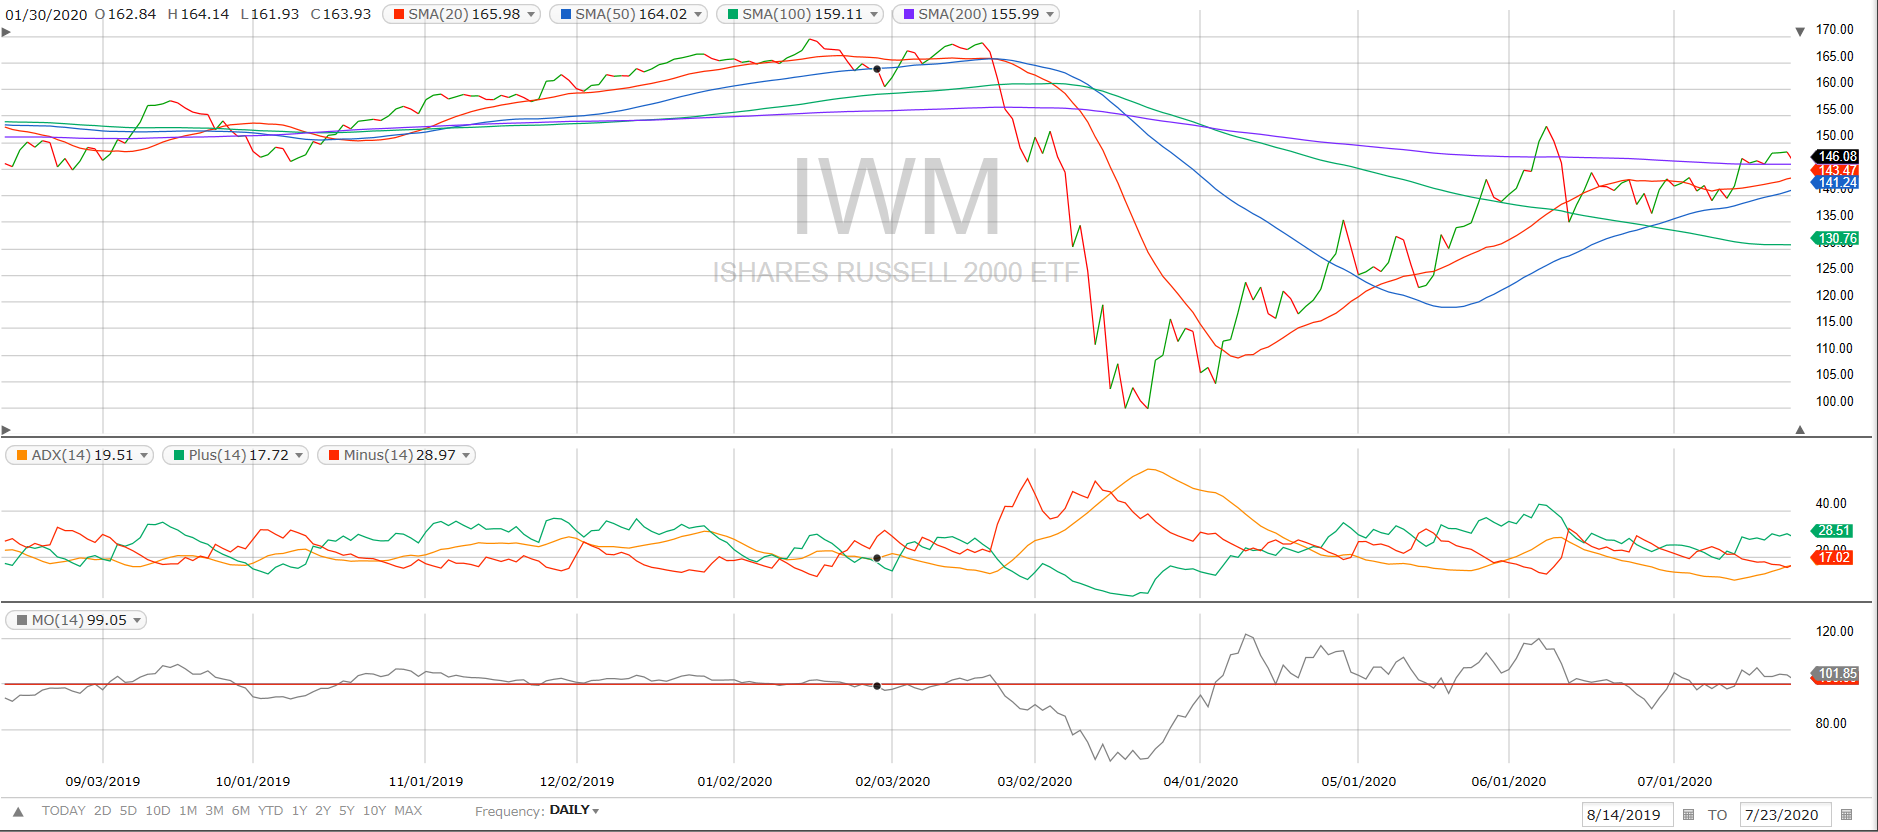The image size is (1878, 832).
Task: Click the black 146.08 last price label
Action: (1835, 156)
